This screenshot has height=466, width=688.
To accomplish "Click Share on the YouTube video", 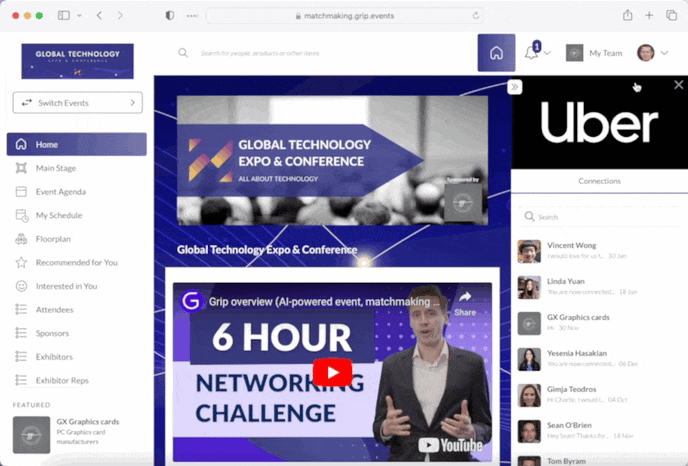I will [x=465, y=304].
